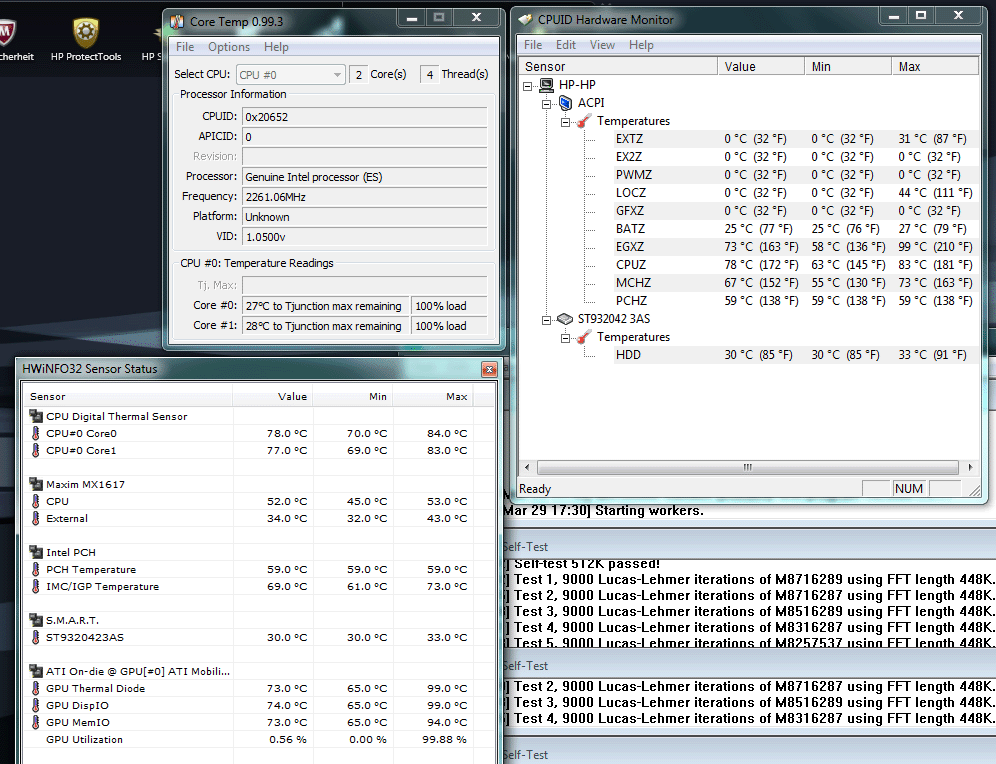Click HWiNFO32 Min column header
Screen dimensions: 996x764
coord(353,396)
